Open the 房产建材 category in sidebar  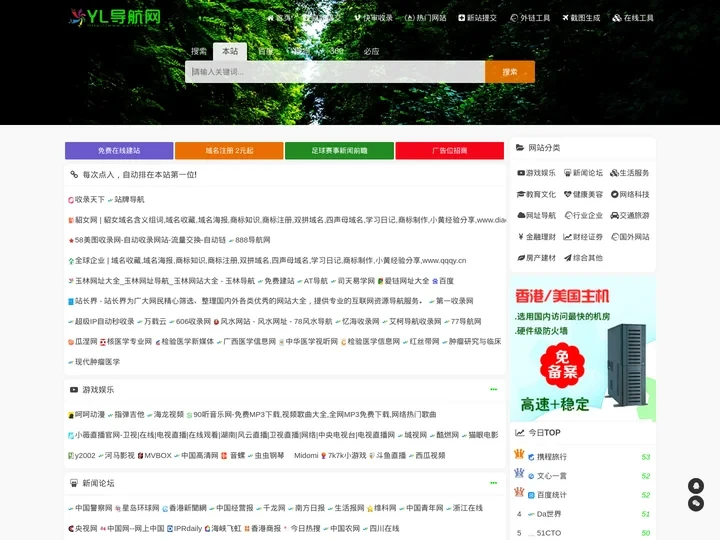click(536, 258)
